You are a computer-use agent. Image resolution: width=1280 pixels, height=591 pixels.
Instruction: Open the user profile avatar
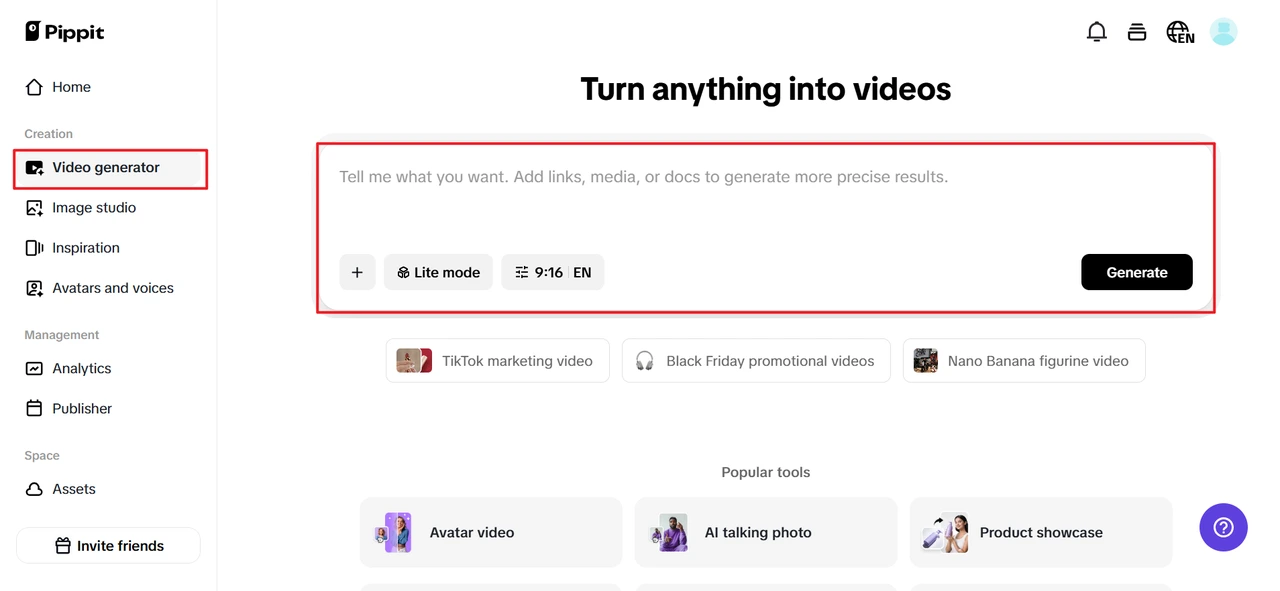1223,32
